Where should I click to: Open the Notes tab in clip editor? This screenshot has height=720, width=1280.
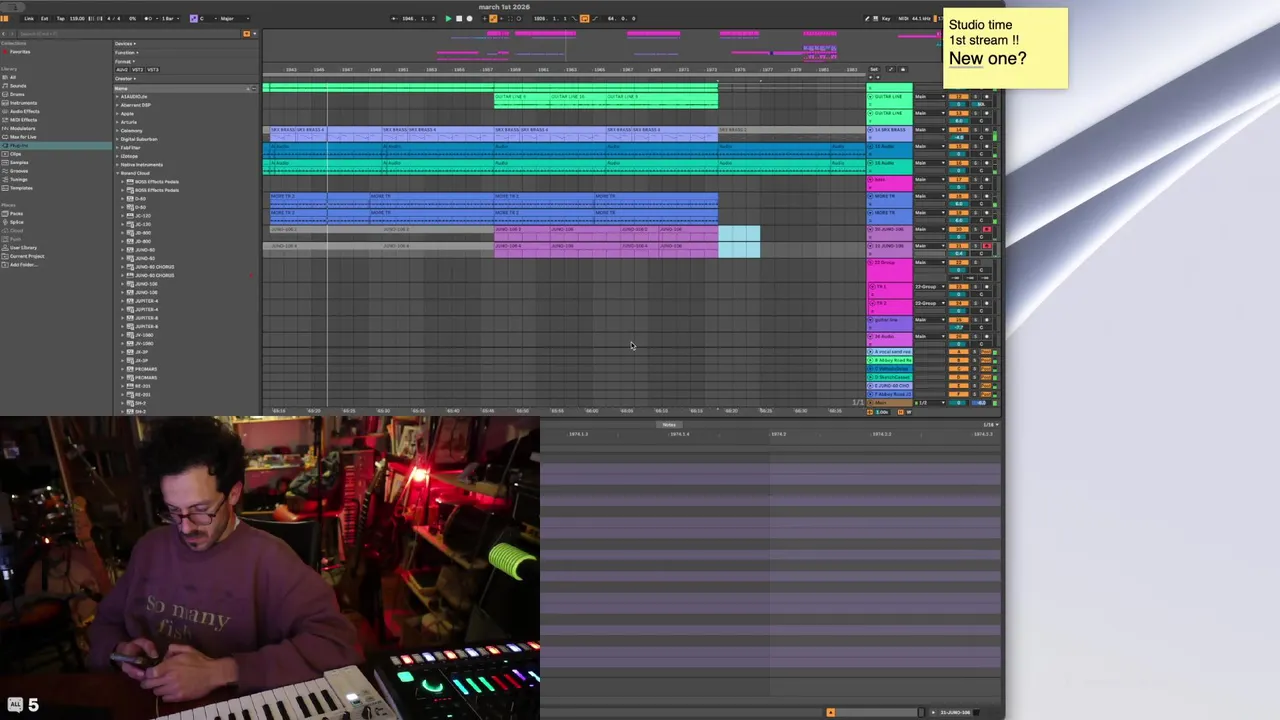669,425
